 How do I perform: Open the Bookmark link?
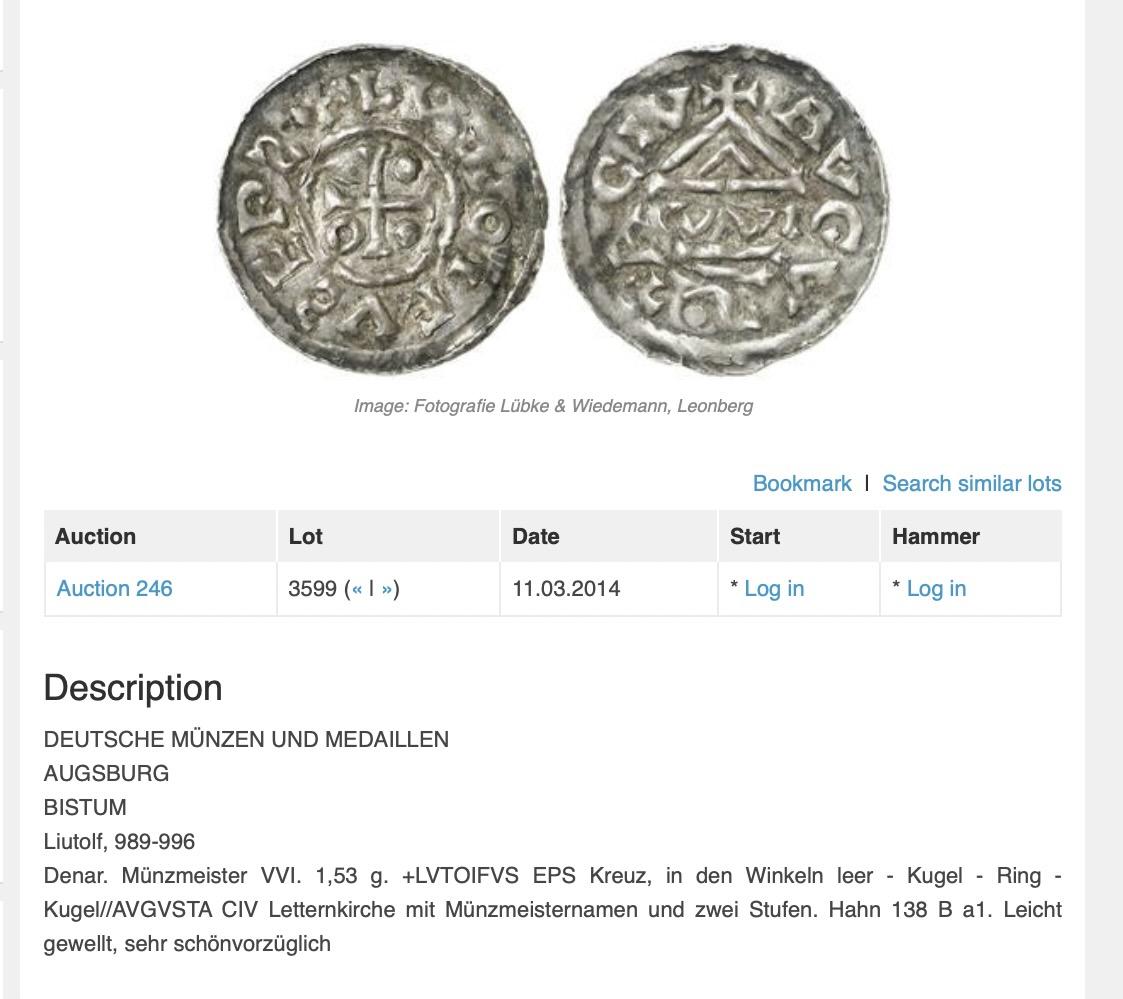801,483
